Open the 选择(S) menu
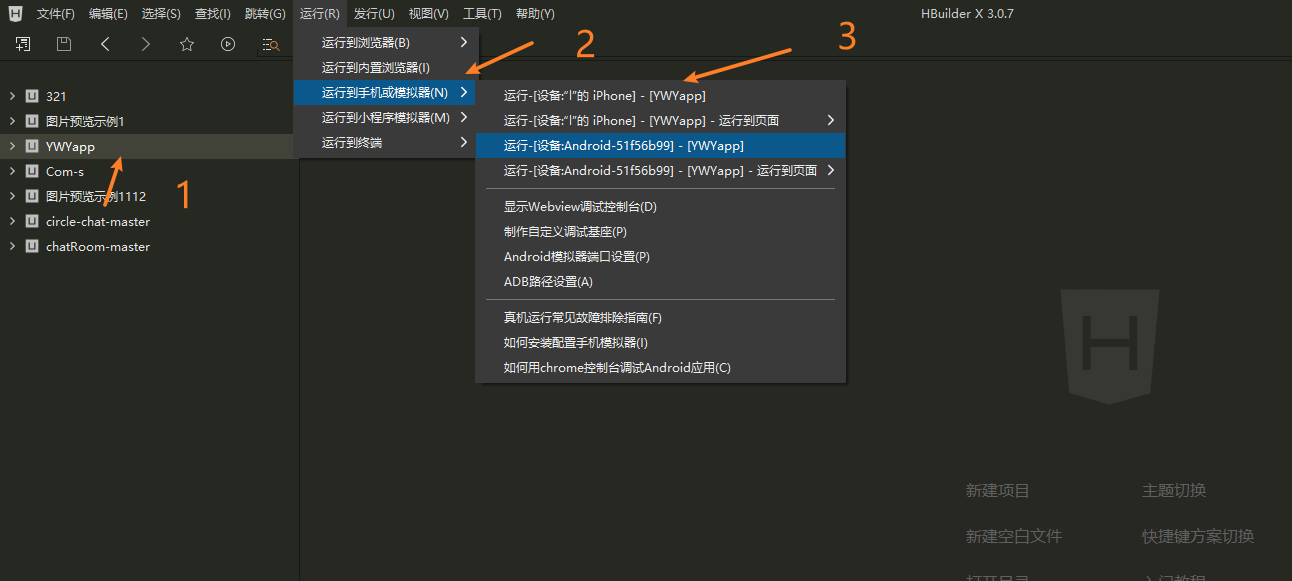The image size is (1292, 581). tap(161, 14)
